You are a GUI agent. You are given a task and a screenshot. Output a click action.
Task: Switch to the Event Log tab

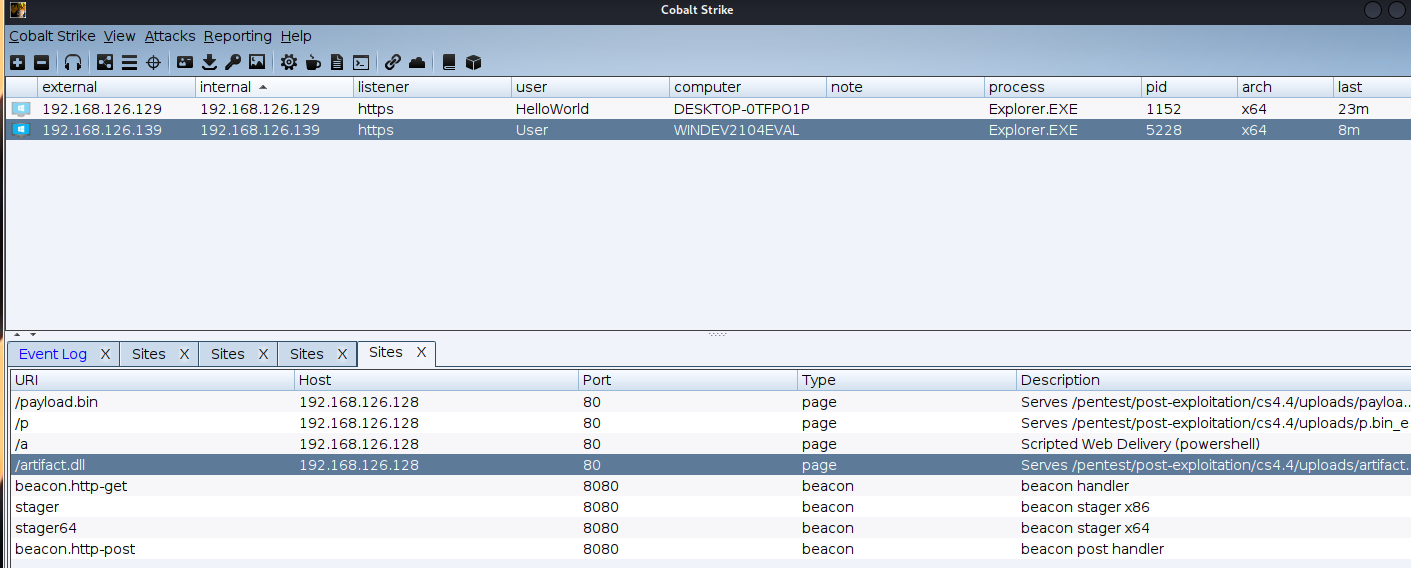53,354
